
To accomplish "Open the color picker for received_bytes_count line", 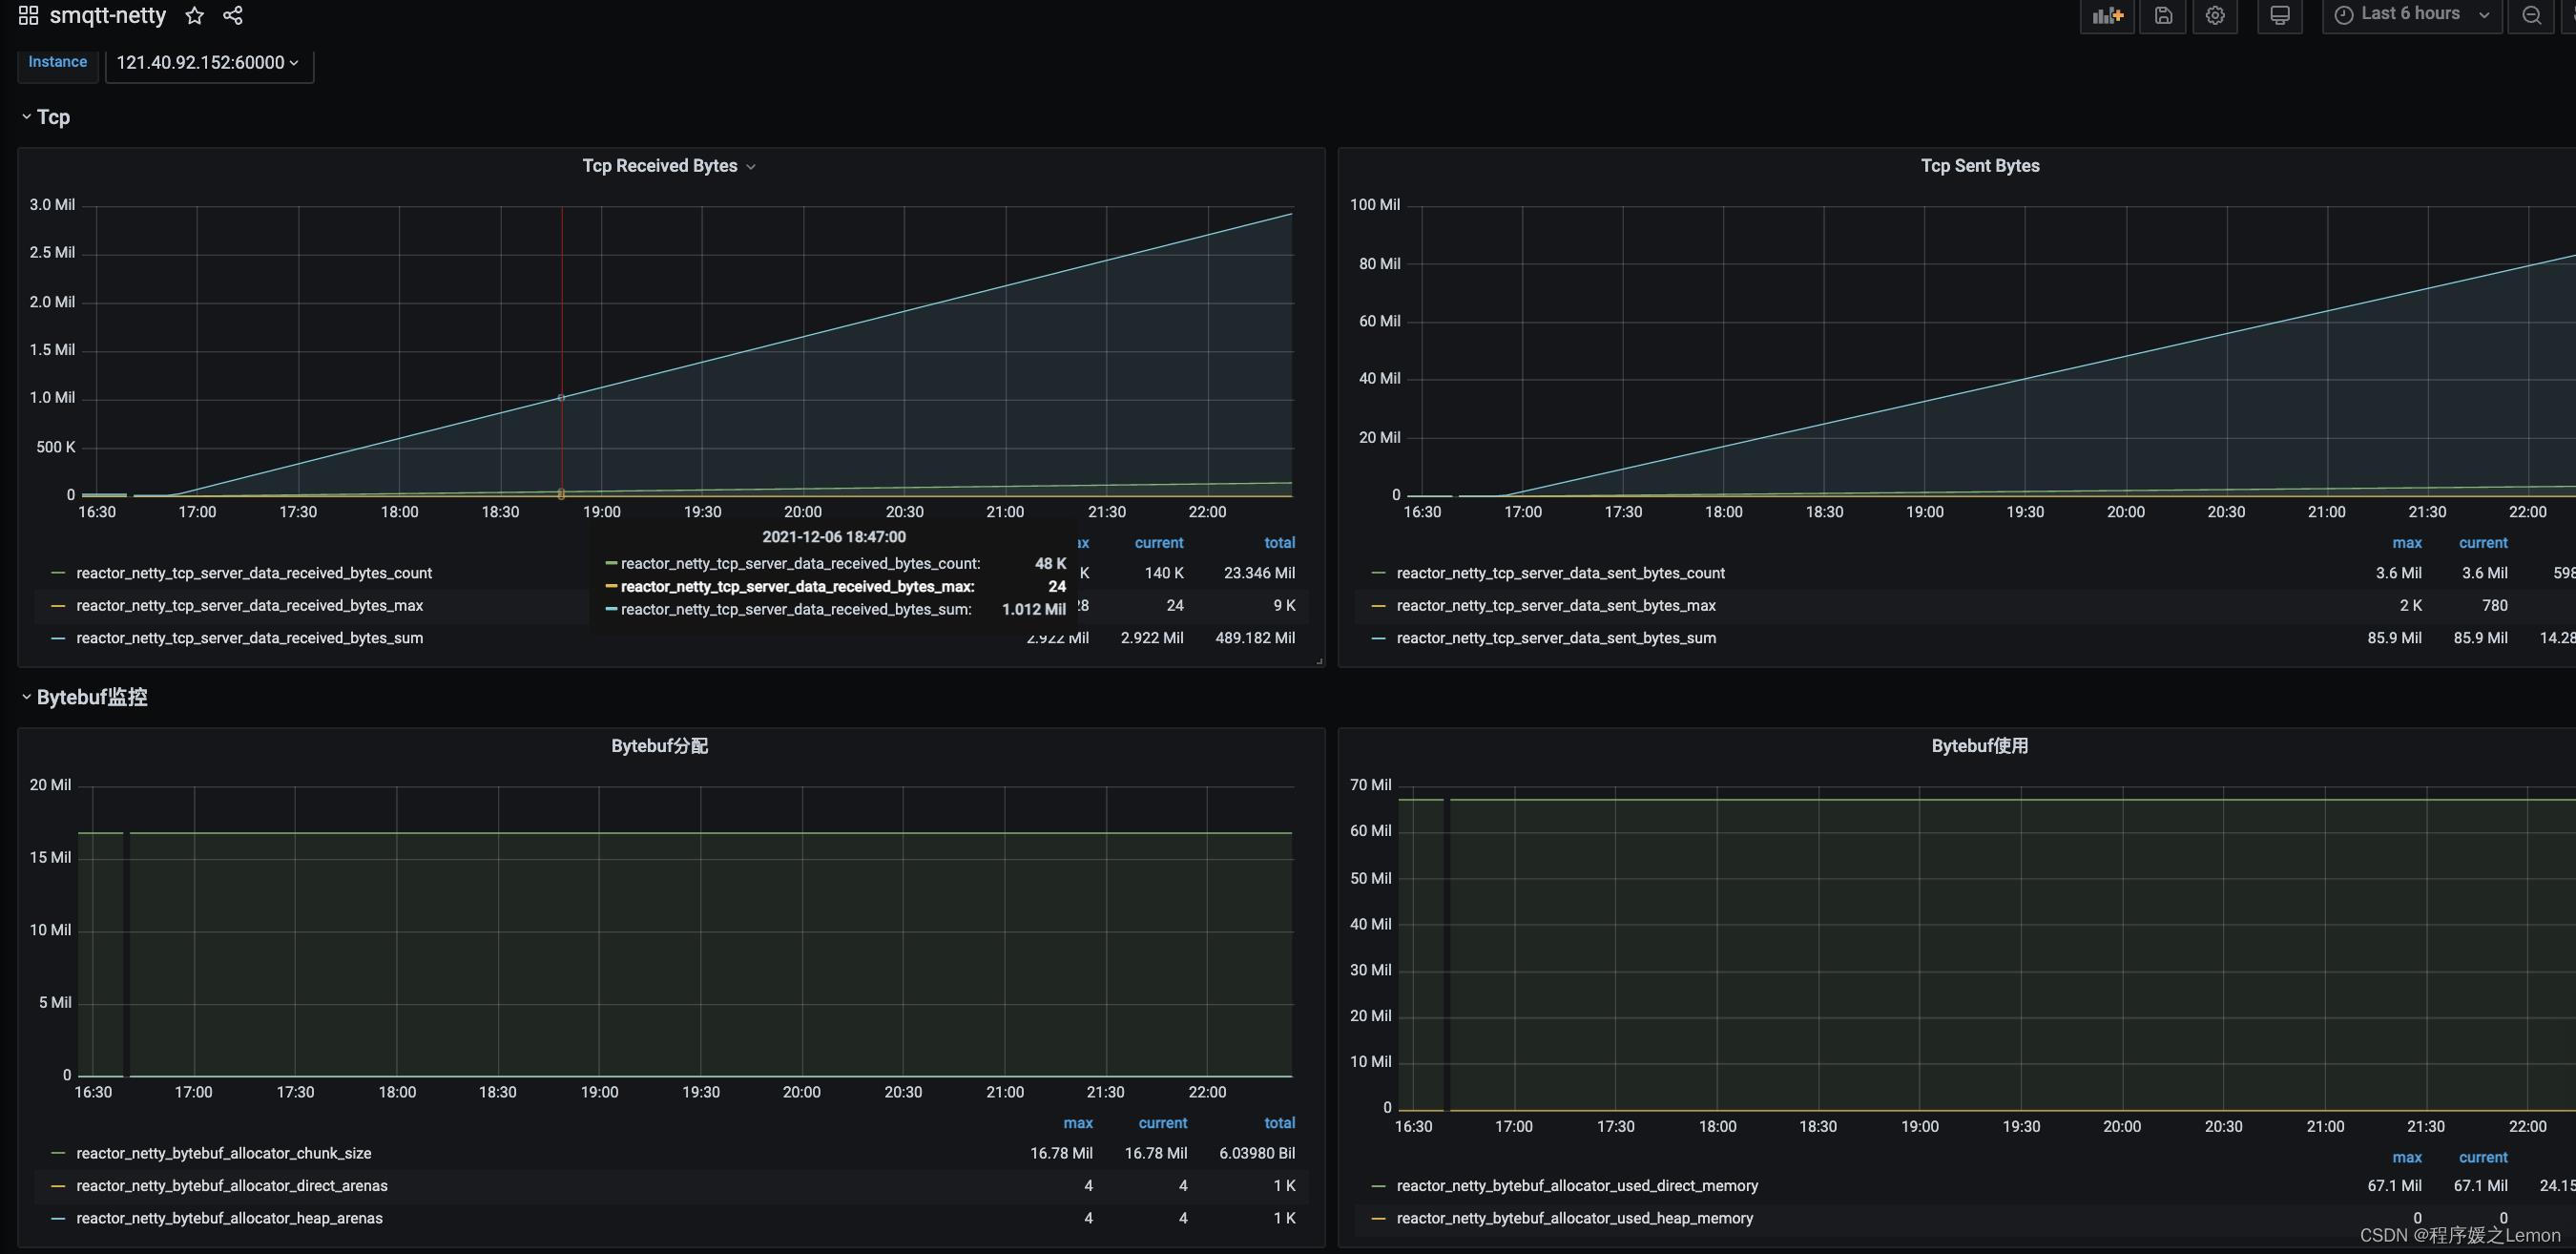I will (x=58, y=573).
